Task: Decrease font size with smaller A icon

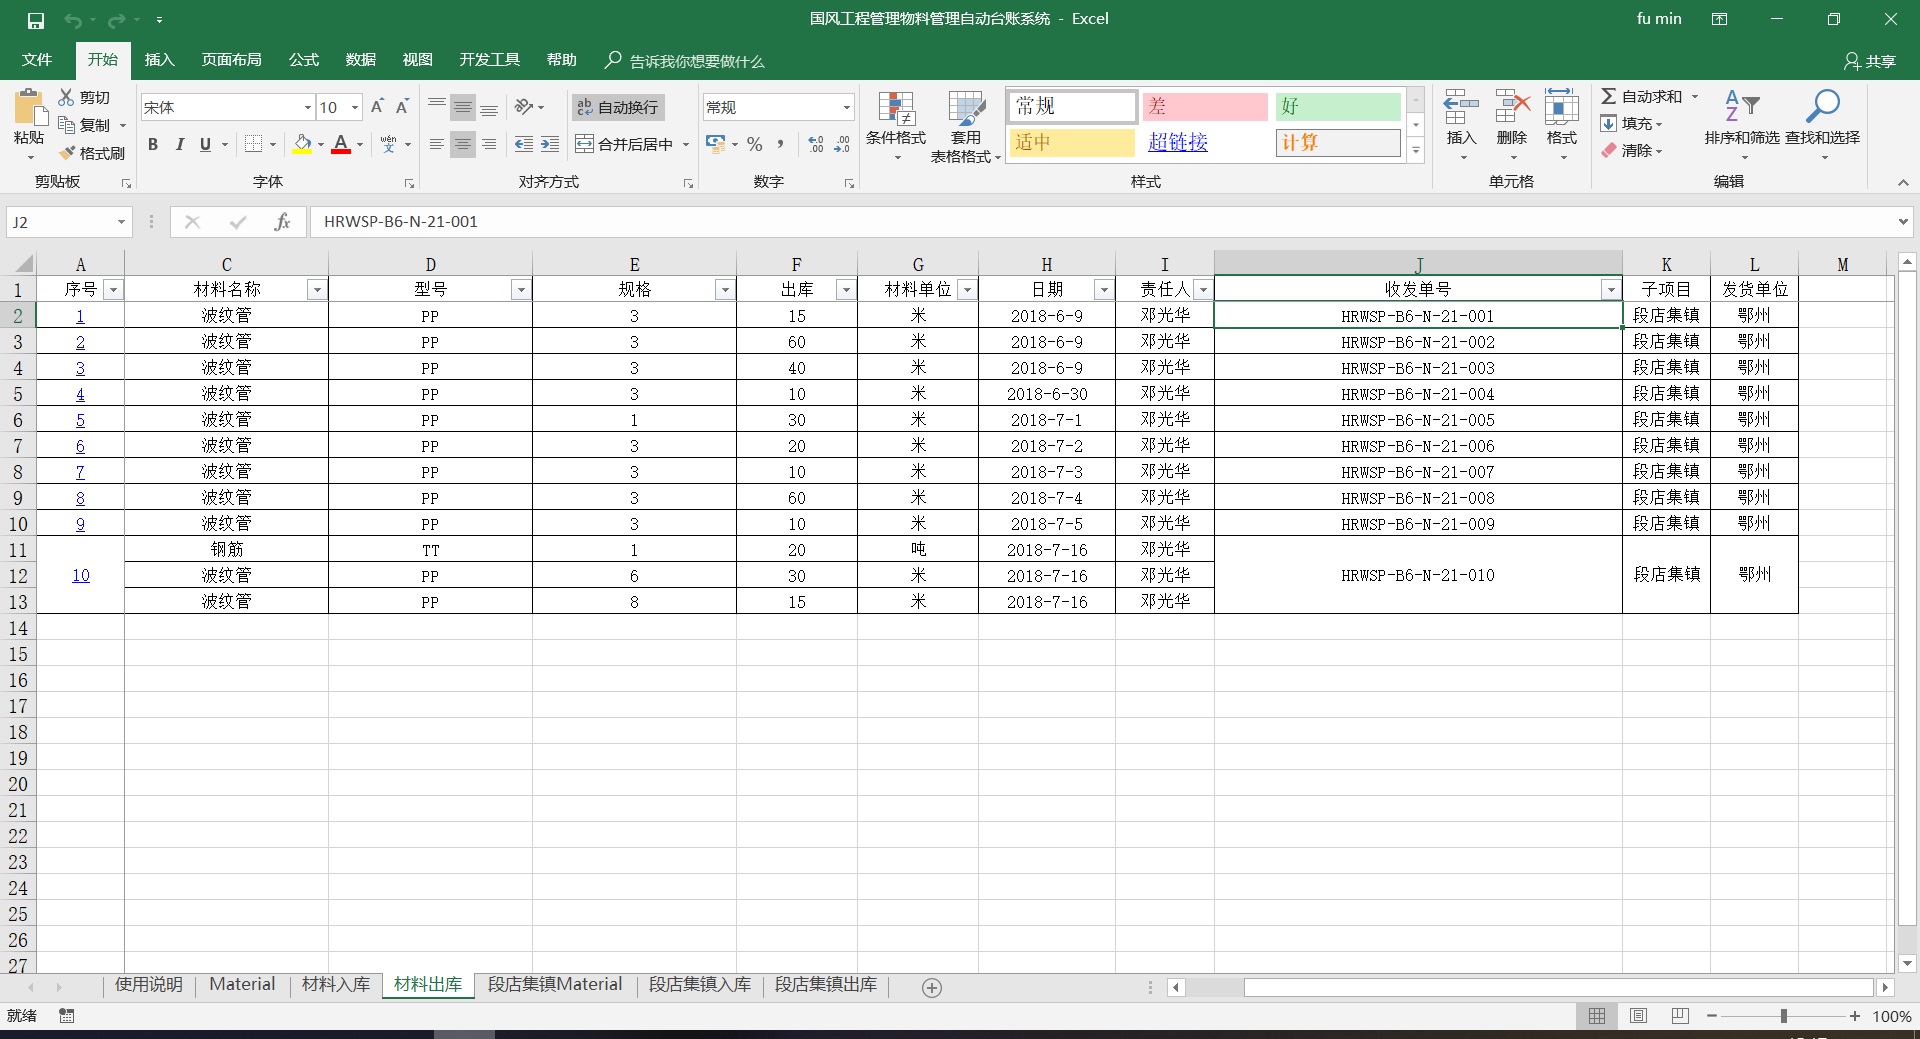Action: (x=402, y=107)
